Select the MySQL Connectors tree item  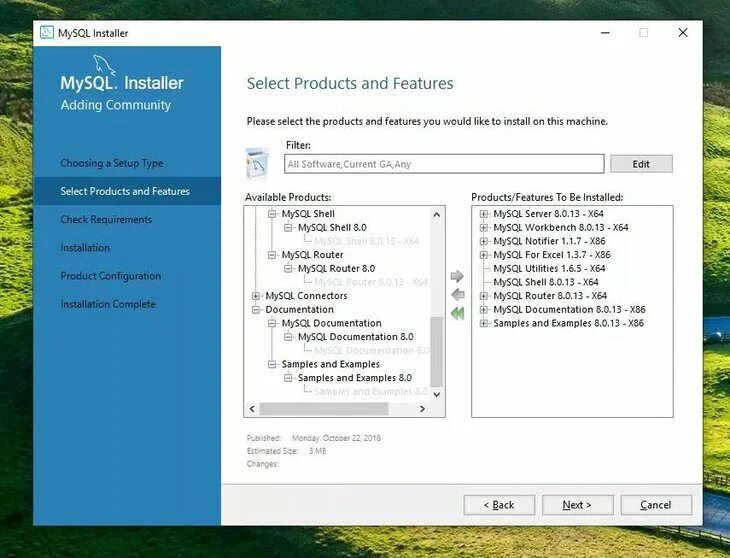pos(306,296)
